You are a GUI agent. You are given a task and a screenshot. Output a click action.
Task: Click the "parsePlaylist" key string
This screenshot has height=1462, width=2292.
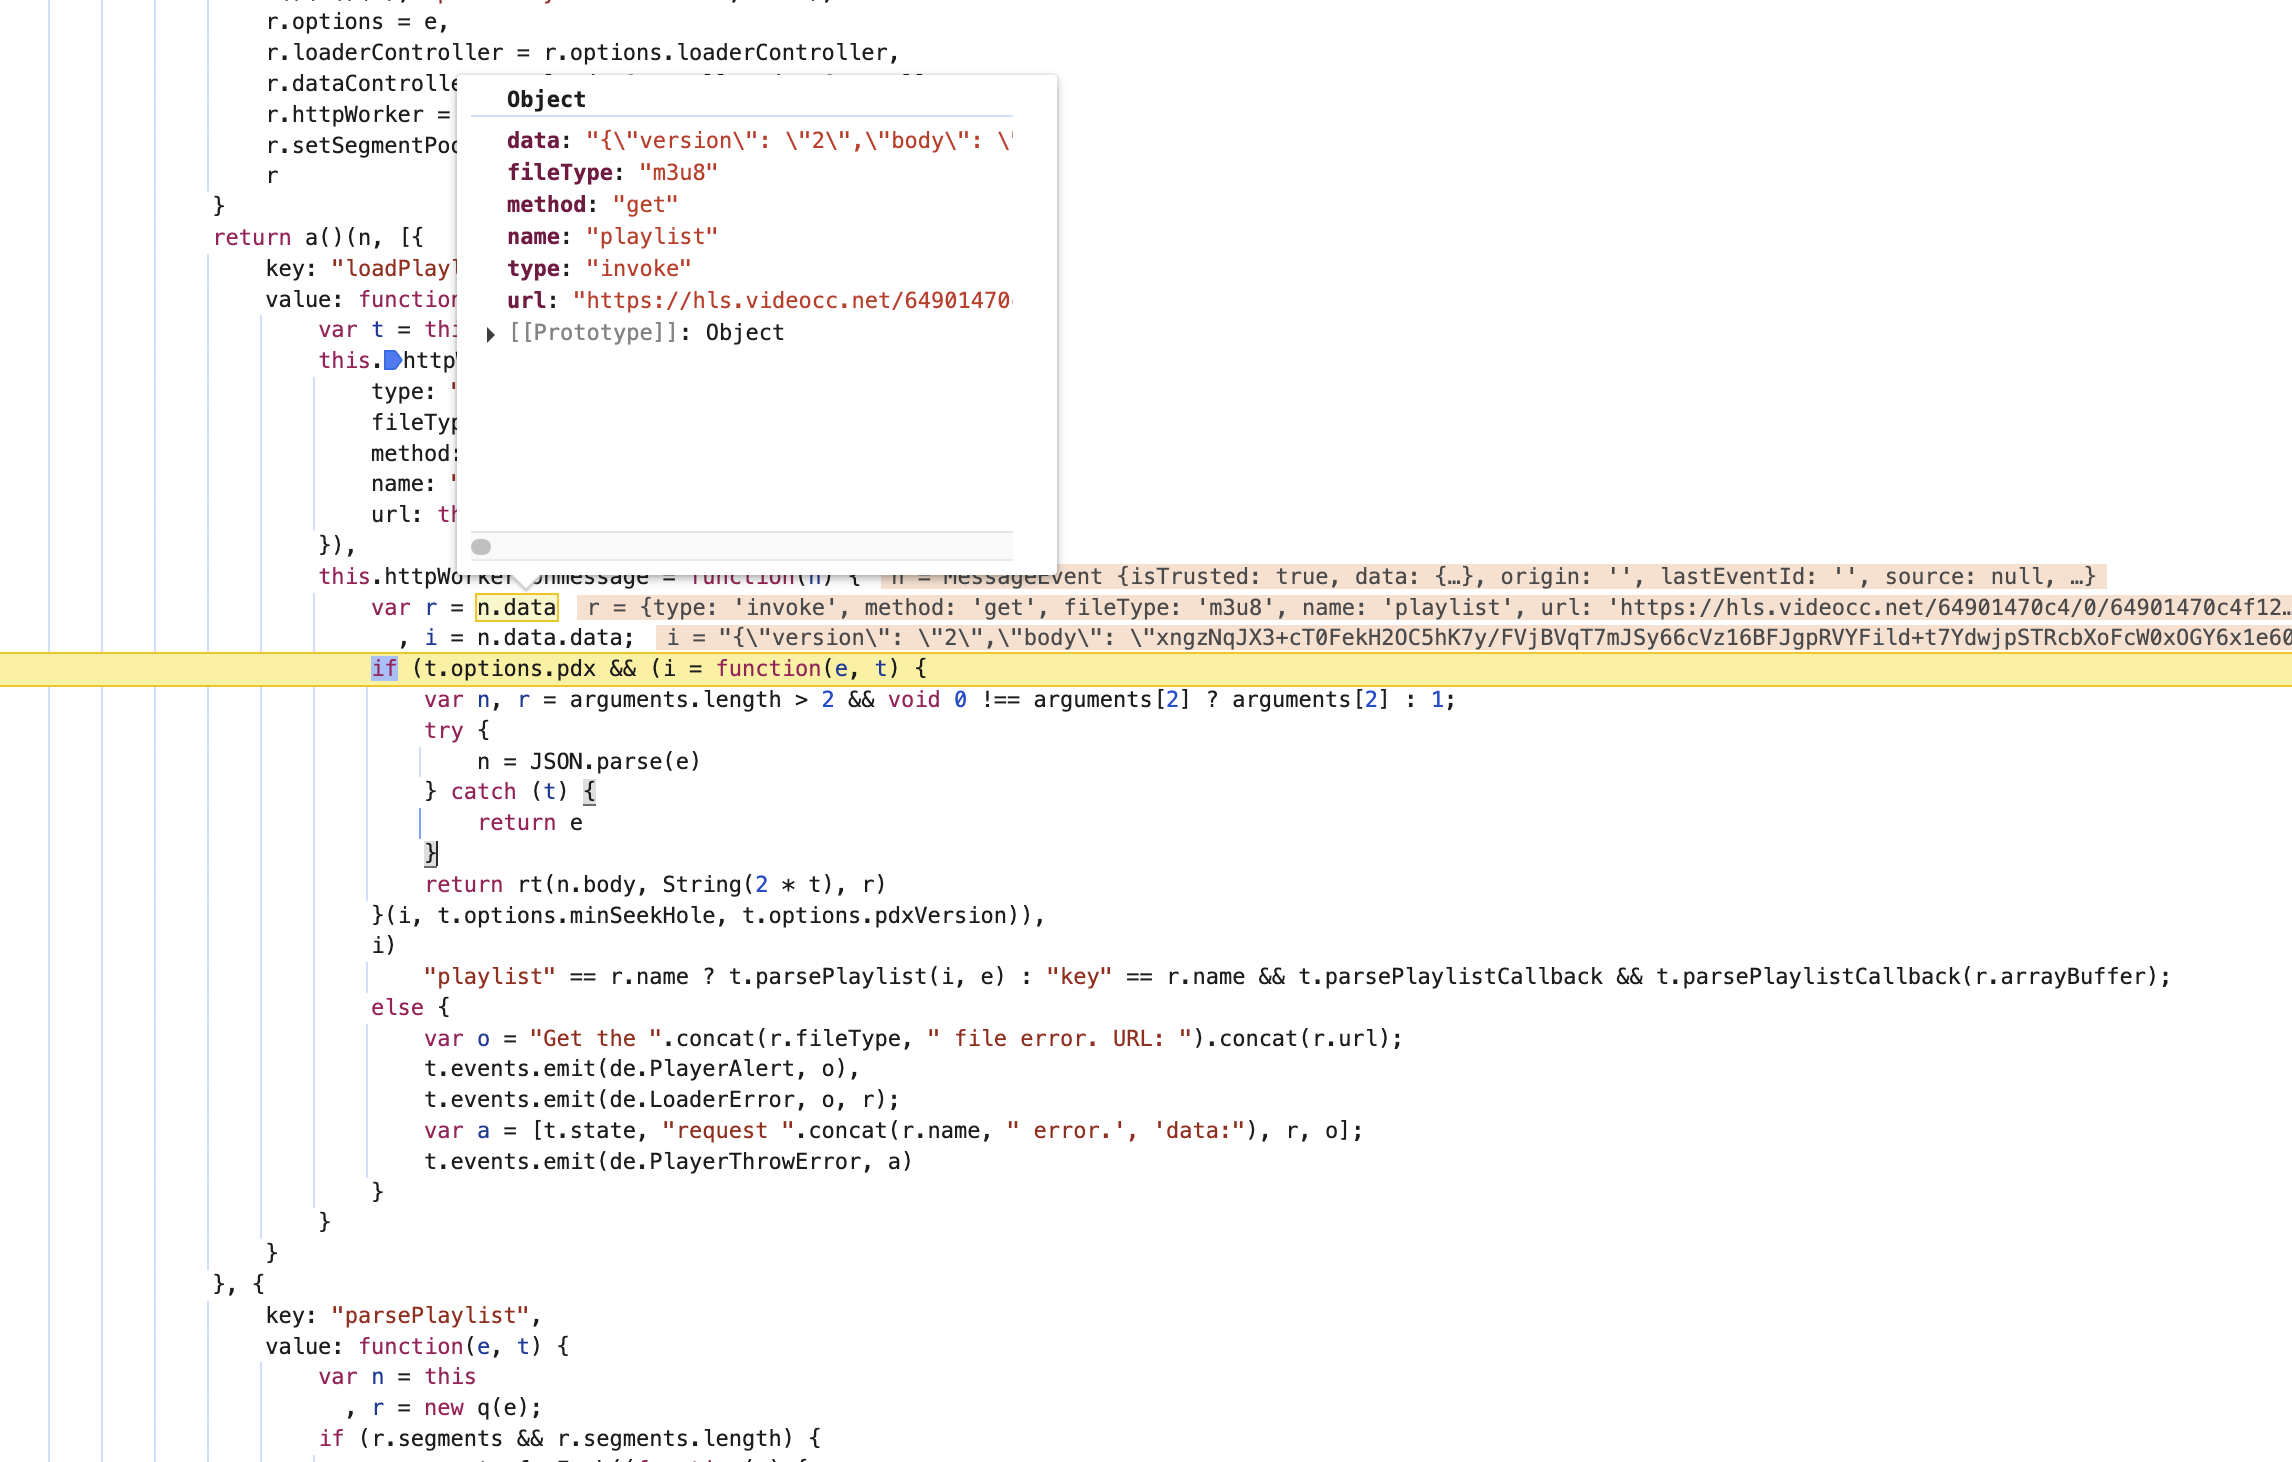tap(430, 1315)
